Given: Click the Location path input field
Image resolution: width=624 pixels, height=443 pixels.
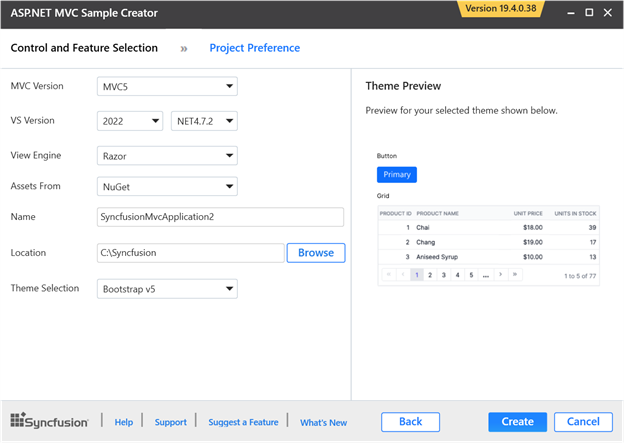Looking at the screenshot, I should coord(191,253).
